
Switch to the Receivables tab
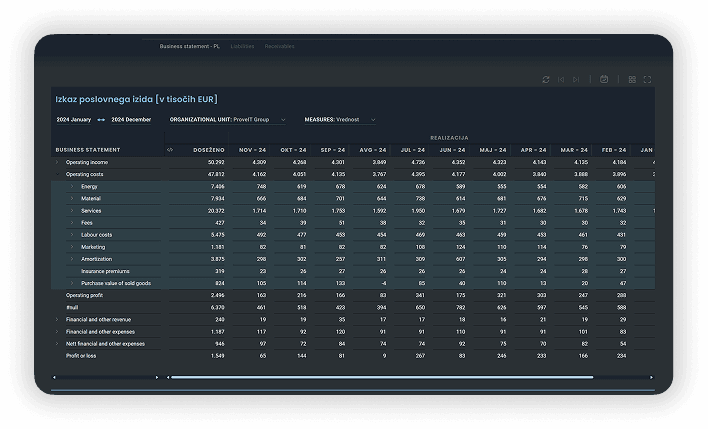279,46
